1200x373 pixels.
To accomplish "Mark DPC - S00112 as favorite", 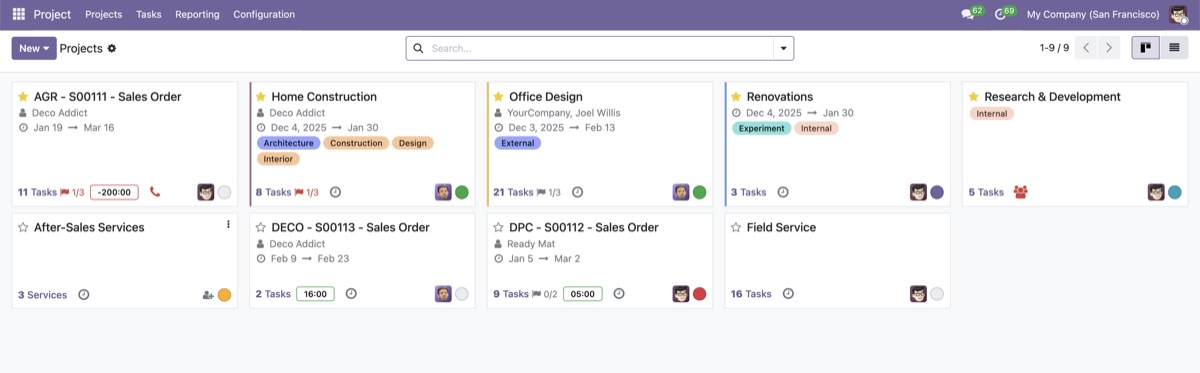I will tap(499, 227).
